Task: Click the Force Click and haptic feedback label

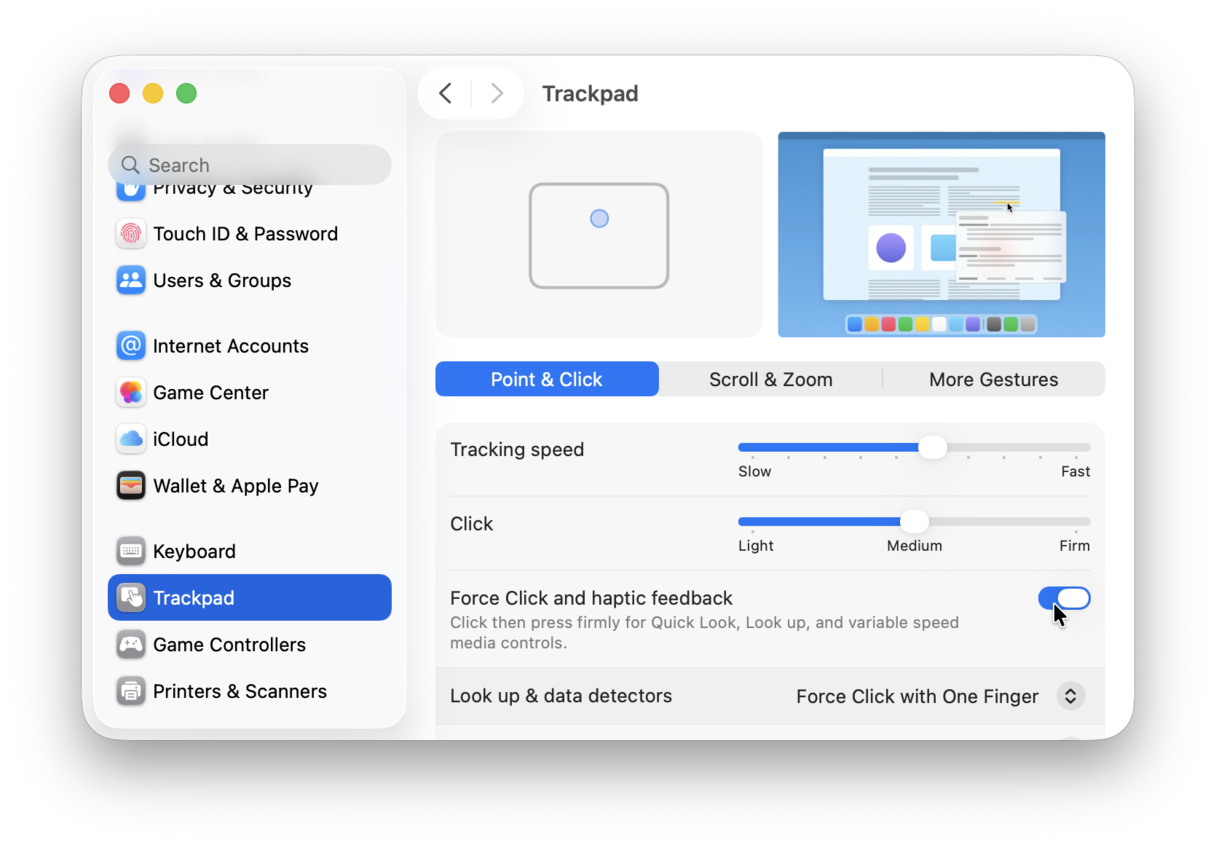Action: pyautogui.click(x=591, y=598)
